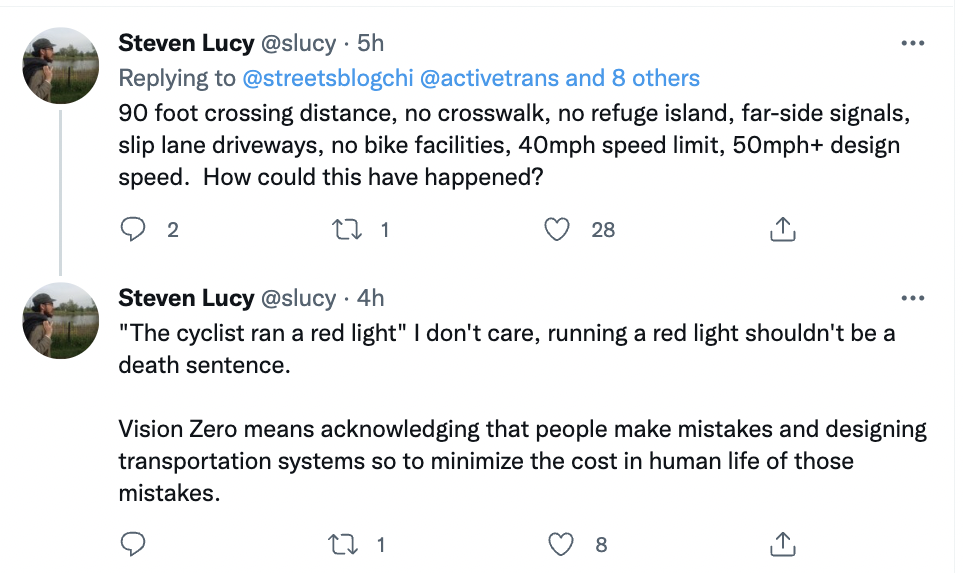This screenshot has width=963, height=573.
Task: Reply to the 90 foot crossing tweet
Action: (x=134, y=229)
